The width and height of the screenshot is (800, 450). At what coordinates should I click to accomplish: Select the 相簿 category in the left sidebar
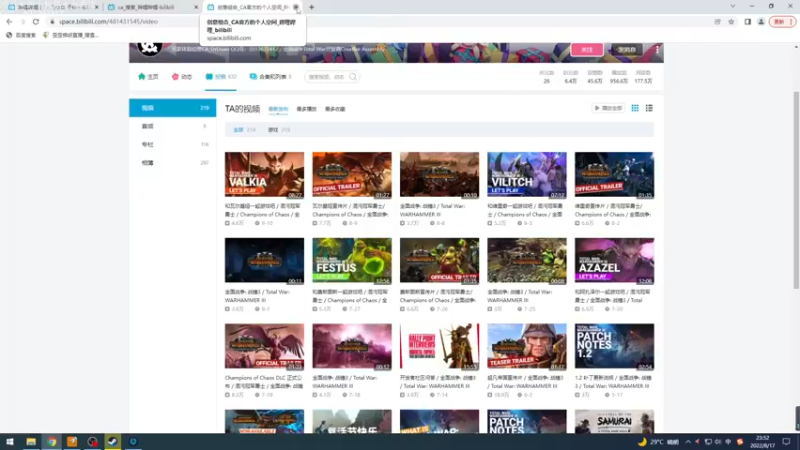pyautogui.click(x=172, y=163)
